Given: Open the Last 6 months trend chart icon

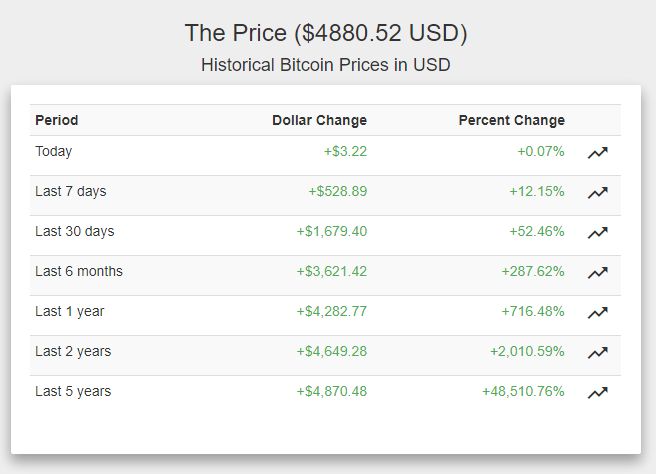Looking at the screenshot, I should (597, 273).
